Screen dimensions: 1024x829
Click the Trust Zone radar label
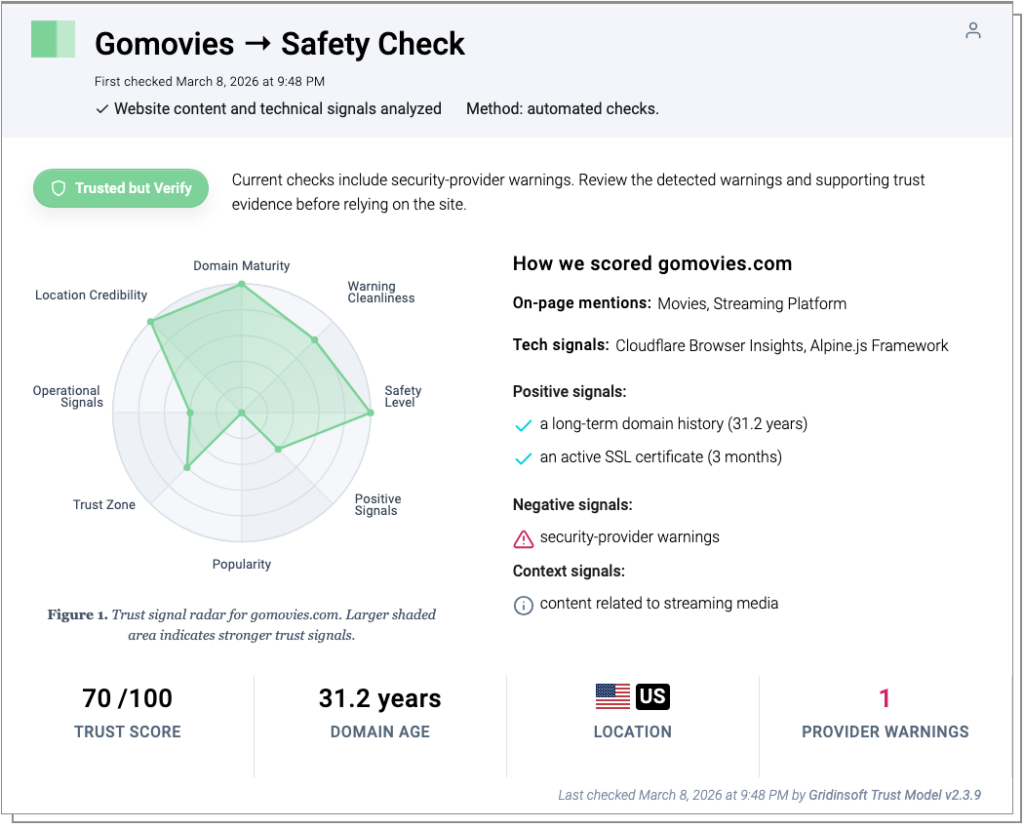[x=104, y=504]
